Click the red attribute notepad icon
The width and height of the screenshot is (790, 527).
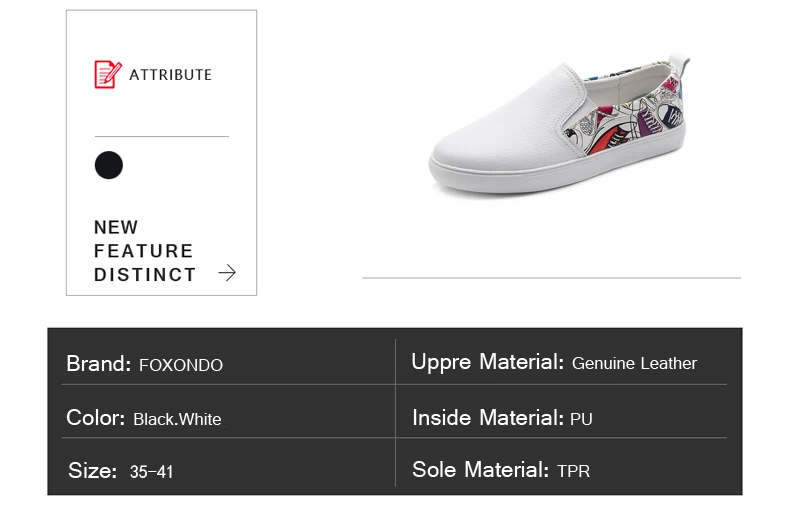tap(108, 75)
